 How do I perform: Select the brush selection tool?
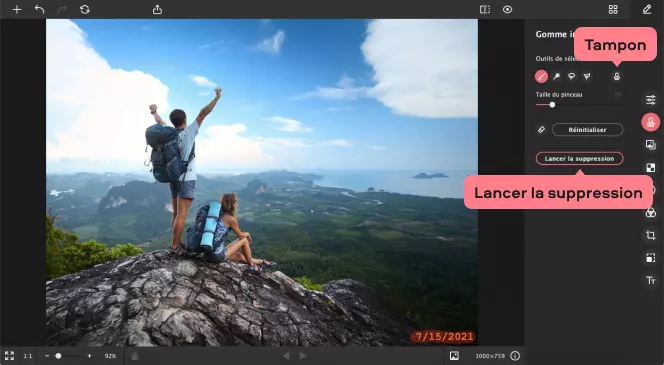tap(541, 76)
